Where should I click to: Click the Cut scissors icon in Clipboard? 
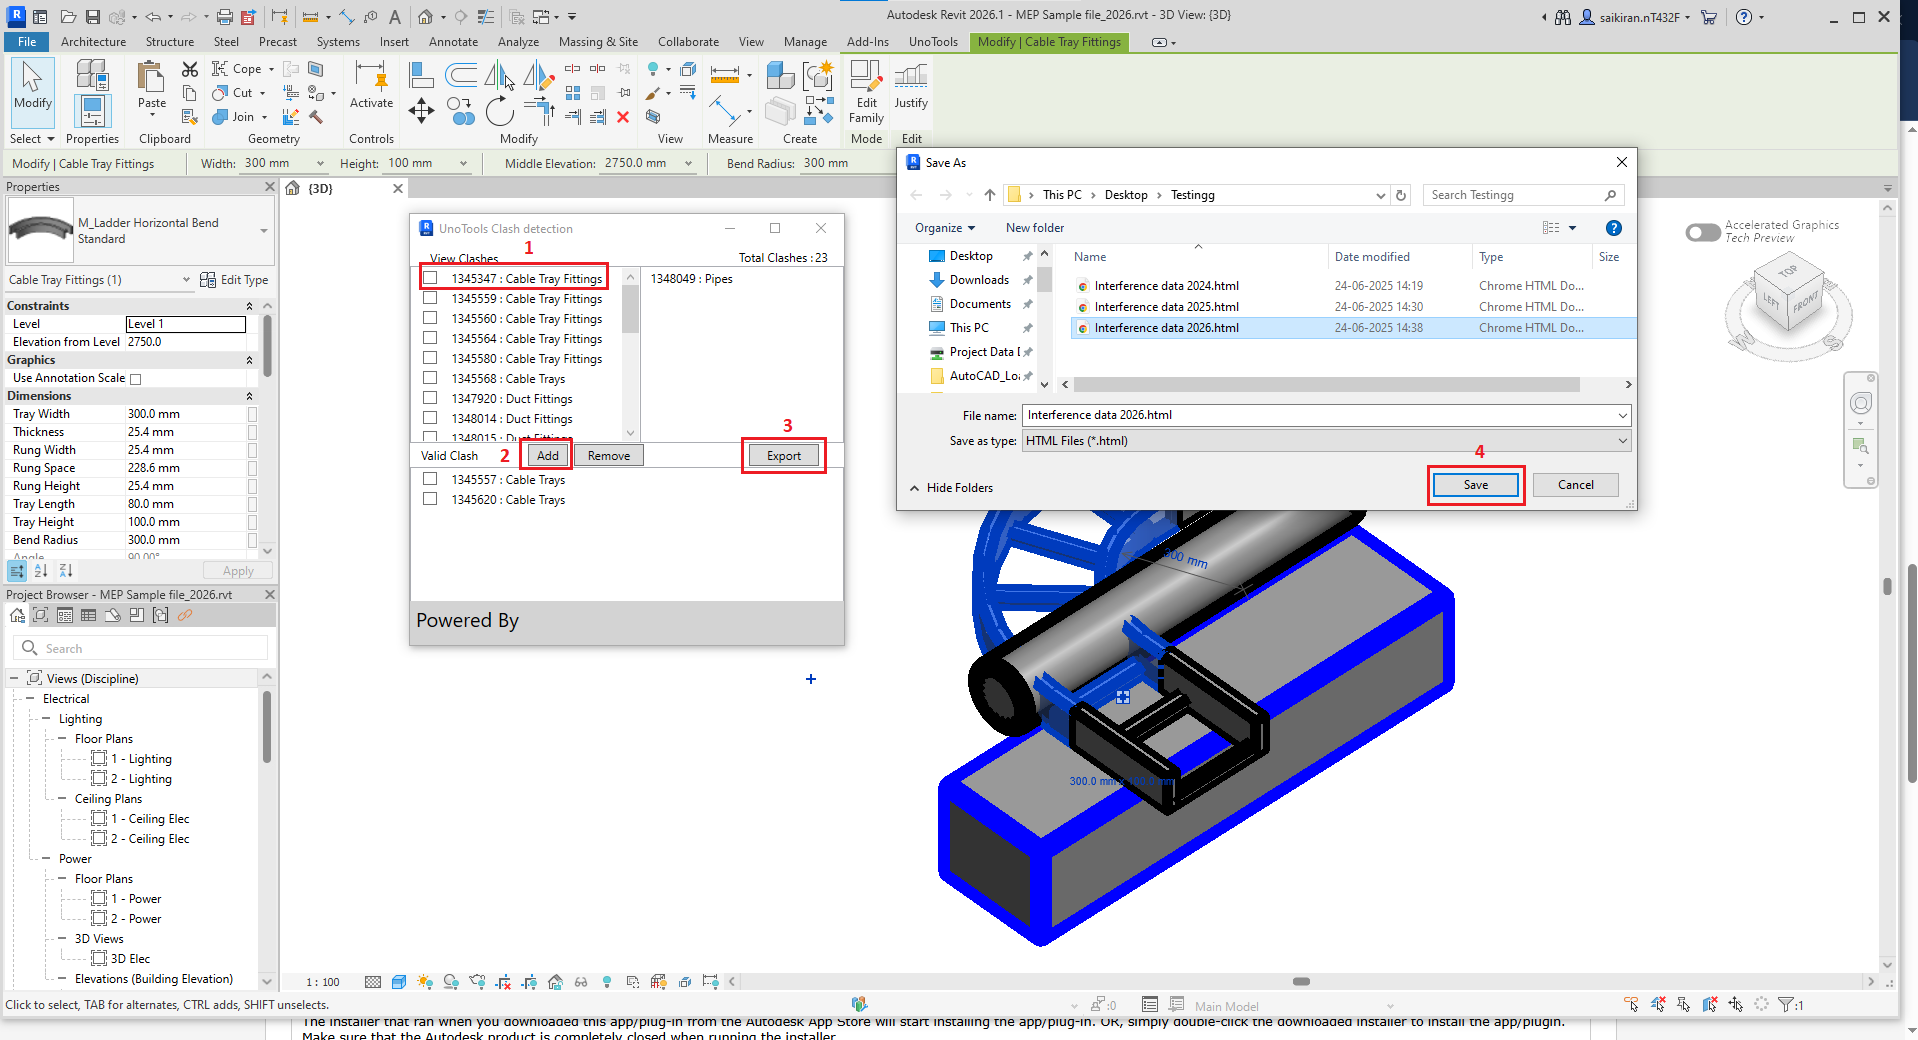pyautogui.click(x=190, y=69)
